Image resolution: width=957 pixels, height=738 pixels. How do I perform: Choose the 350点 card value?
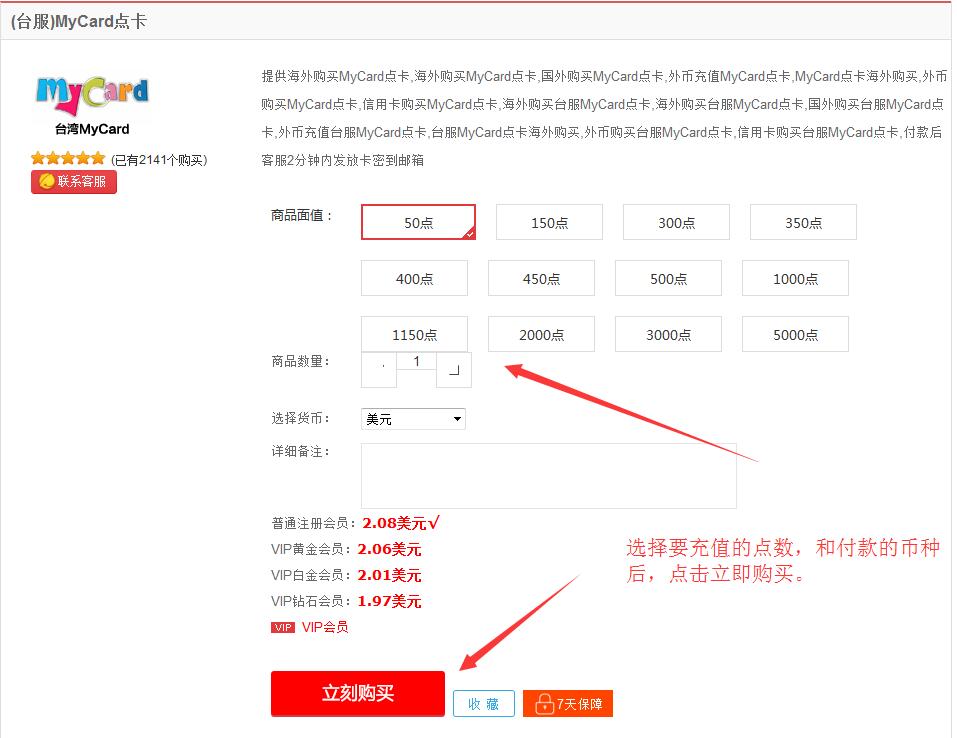803,222
